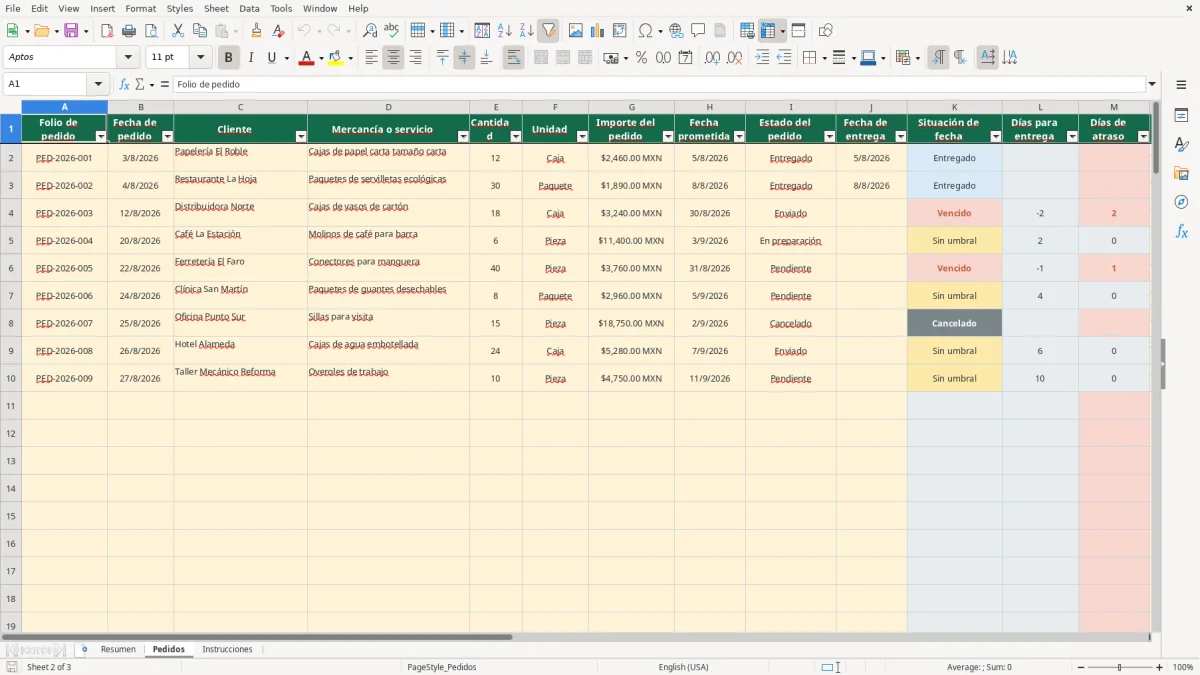Toggle Center Vertically alignment
Screen dimensions: 1200x675
[464, 58]
